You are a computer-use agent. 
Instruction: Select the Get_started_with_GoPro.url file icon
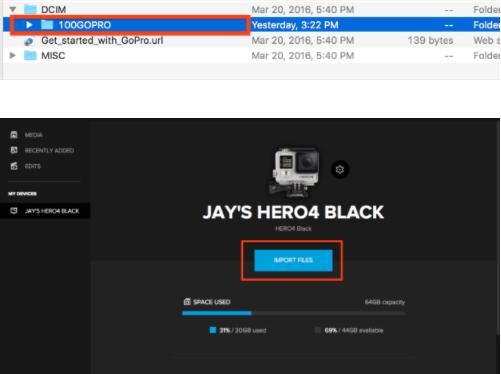(29, 41)
